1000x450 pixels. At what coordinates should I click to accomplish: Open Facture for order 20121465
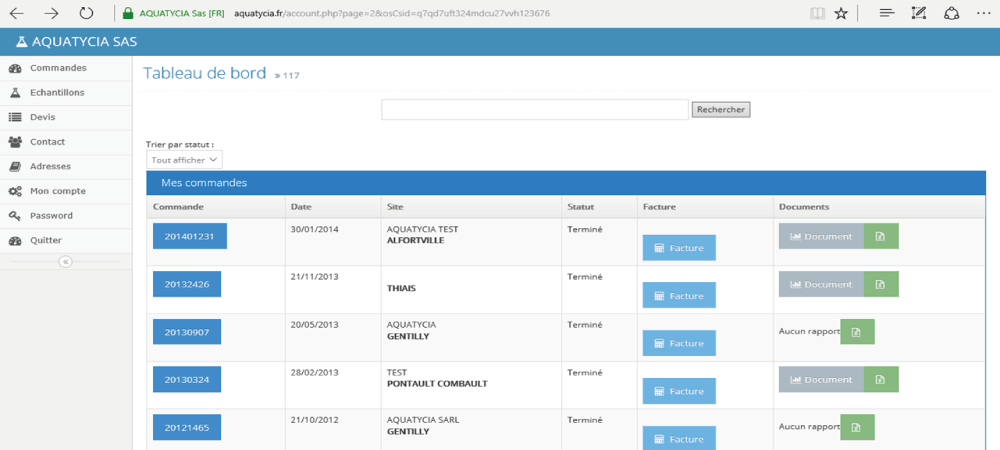point(679,439)
